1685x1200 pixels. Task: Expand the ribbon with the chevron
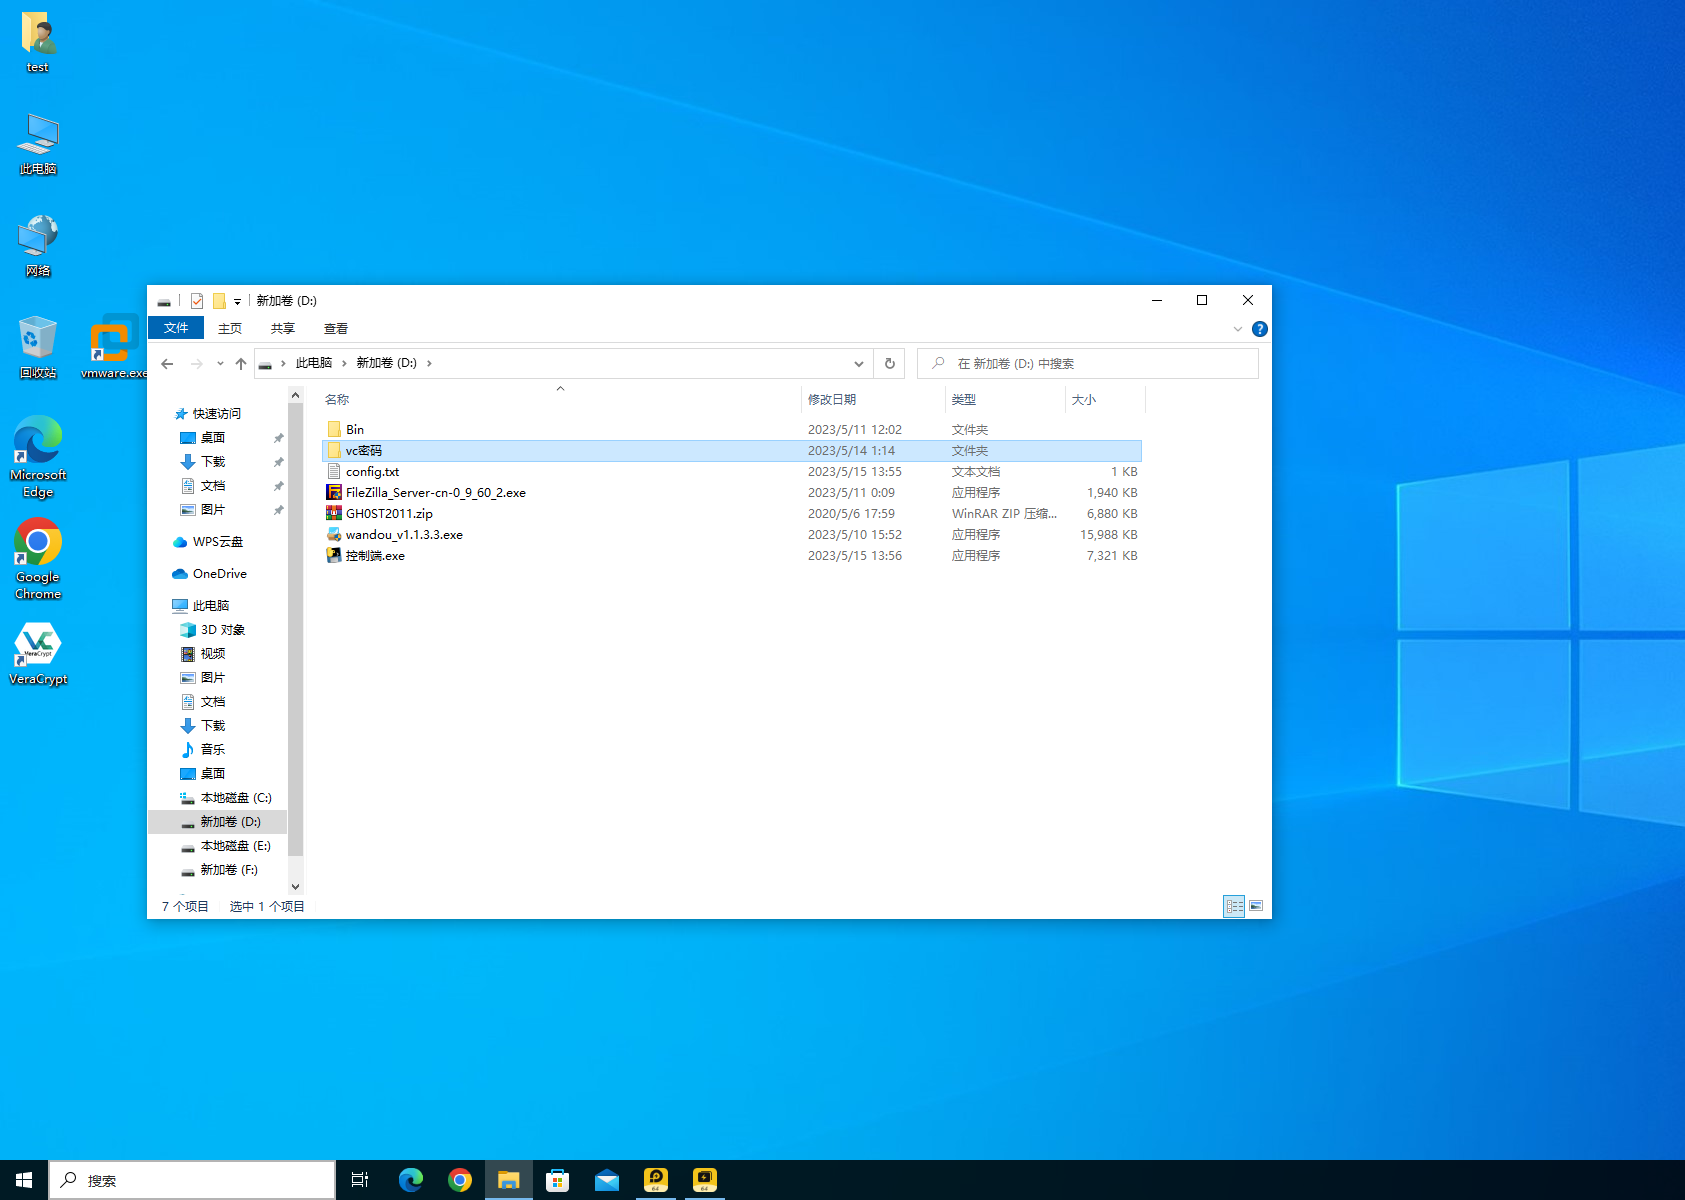tap(1238, 329)
